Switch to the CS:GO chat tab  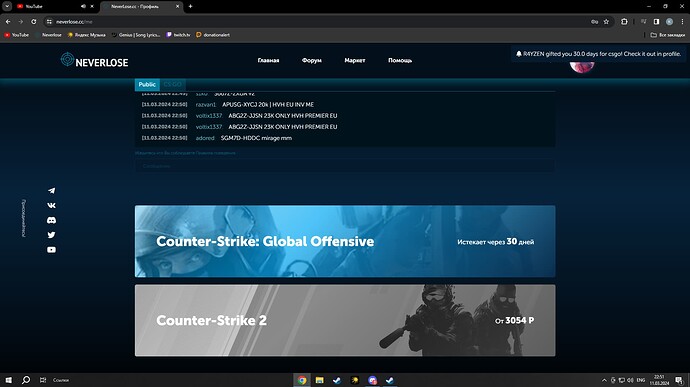(x=172, y=85)
